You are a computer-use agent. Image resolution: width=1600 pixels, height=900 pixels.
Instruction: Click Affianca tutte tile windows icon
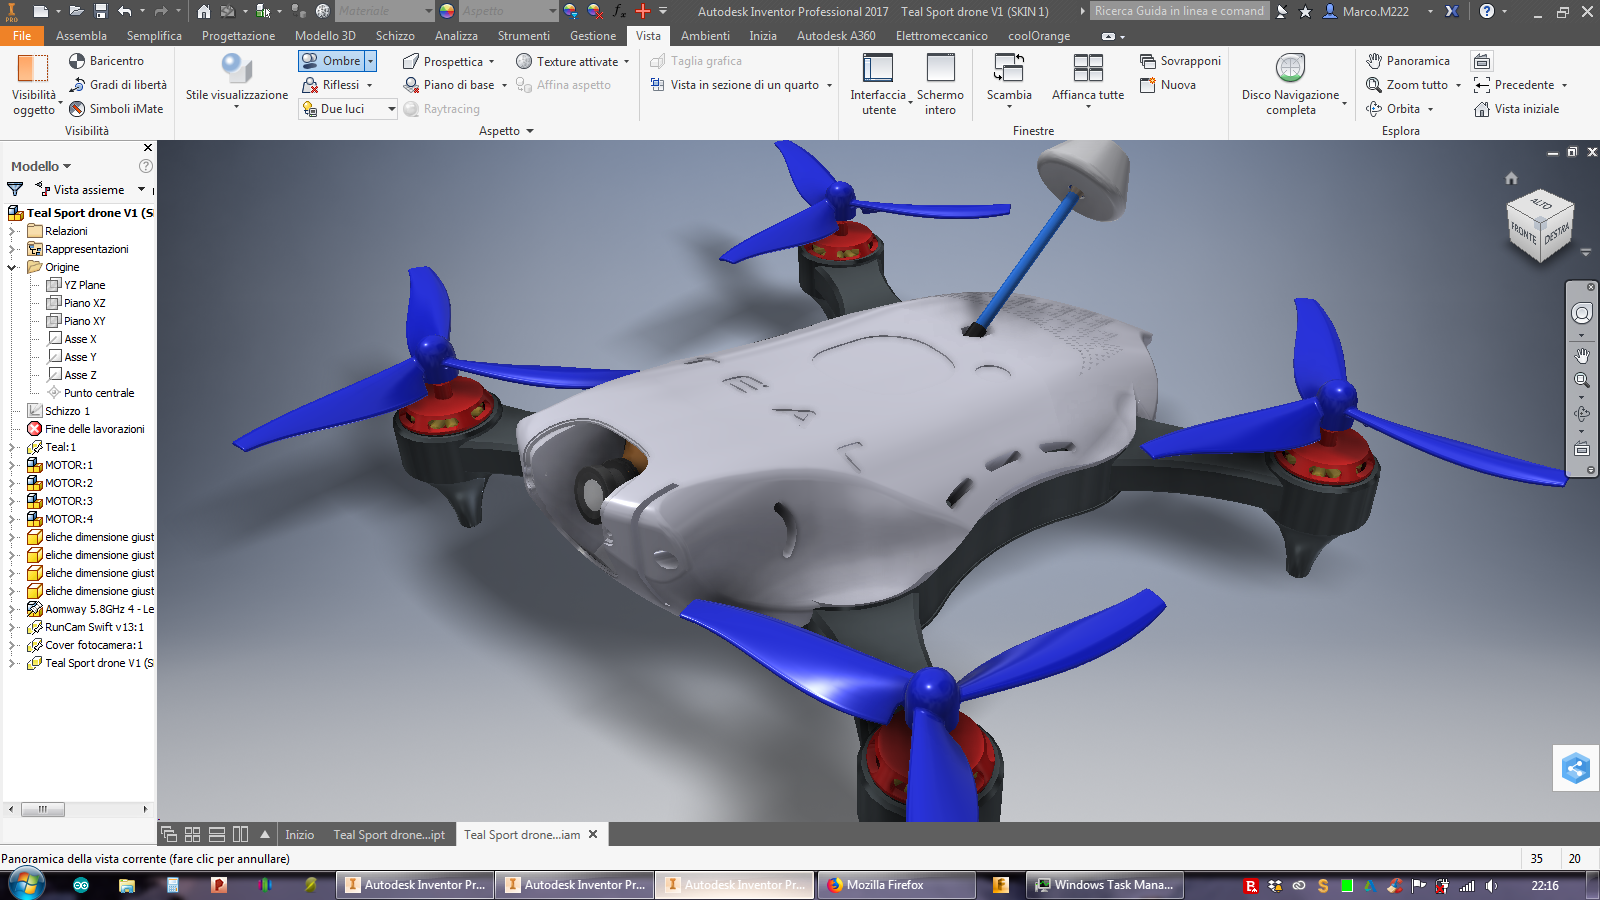pyautogui.click(x=1088, y=68)
